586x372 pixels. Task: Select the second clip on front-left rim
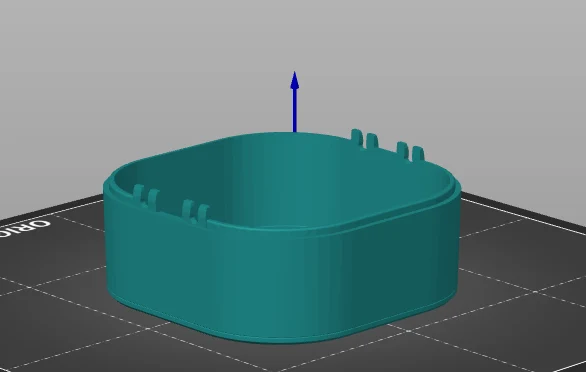tap(154, 199)
